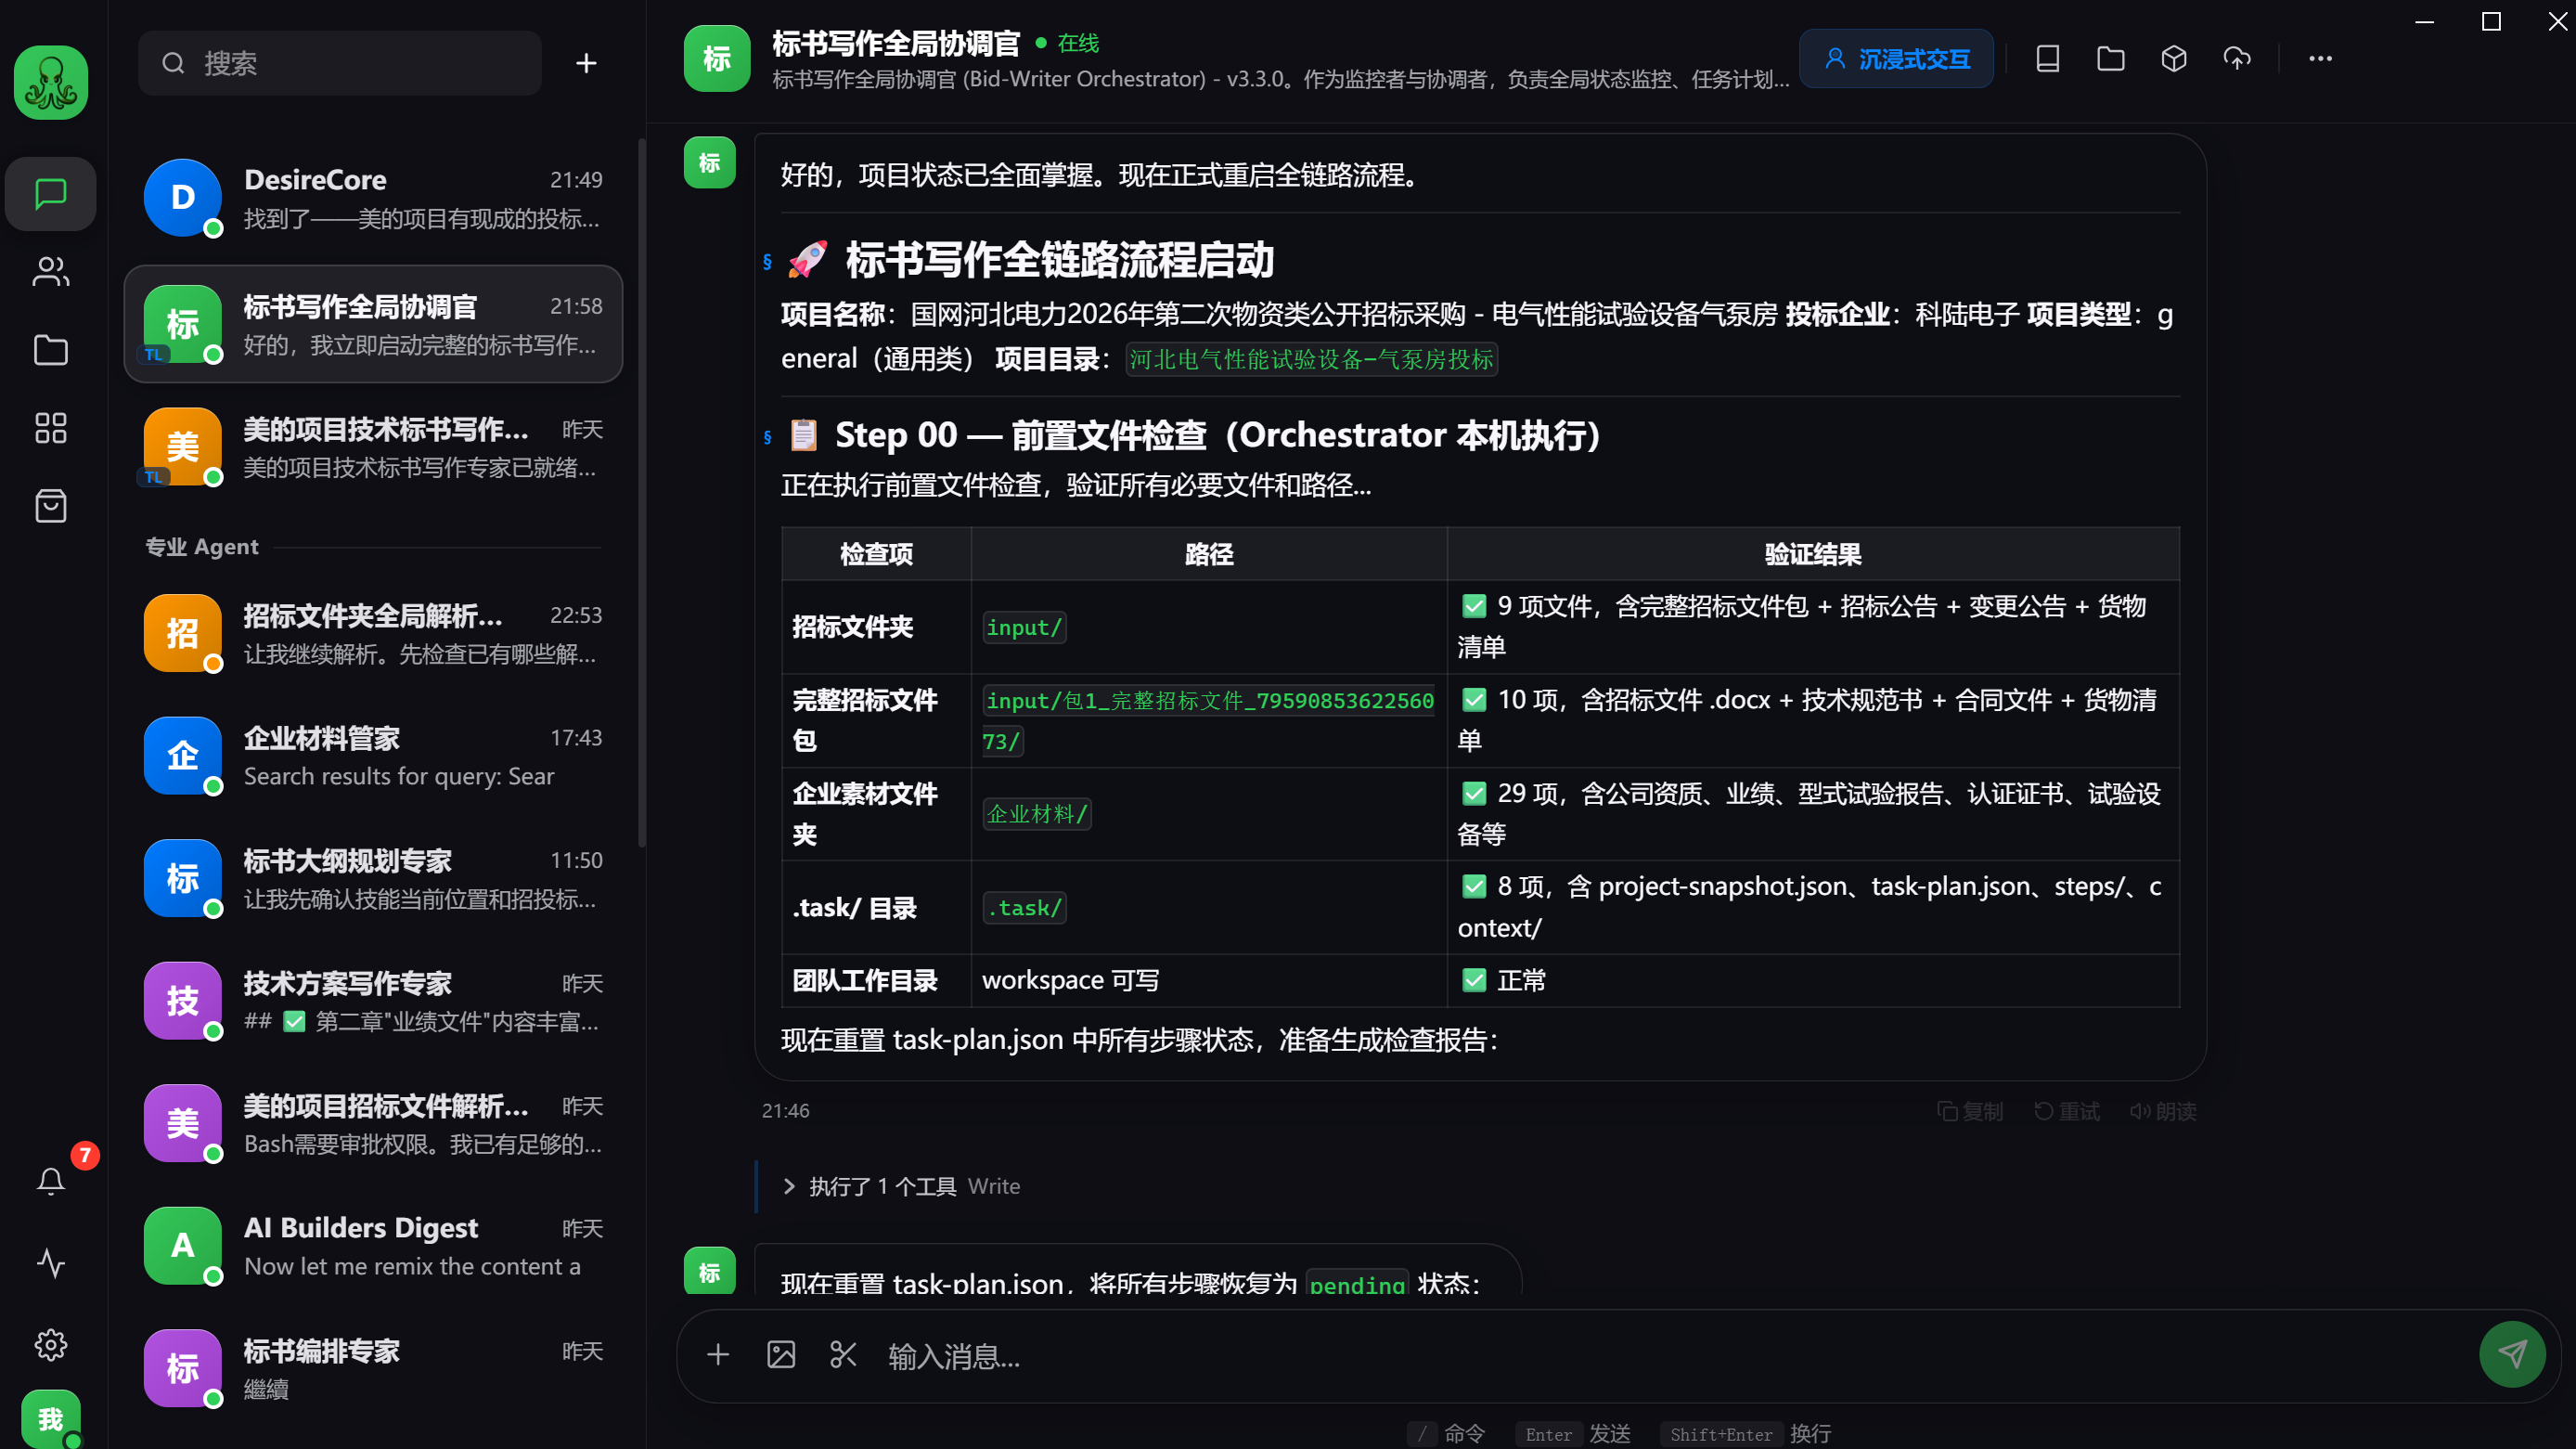
Task: Click the scissors icon in the message bar
Action: [843, 1355]
